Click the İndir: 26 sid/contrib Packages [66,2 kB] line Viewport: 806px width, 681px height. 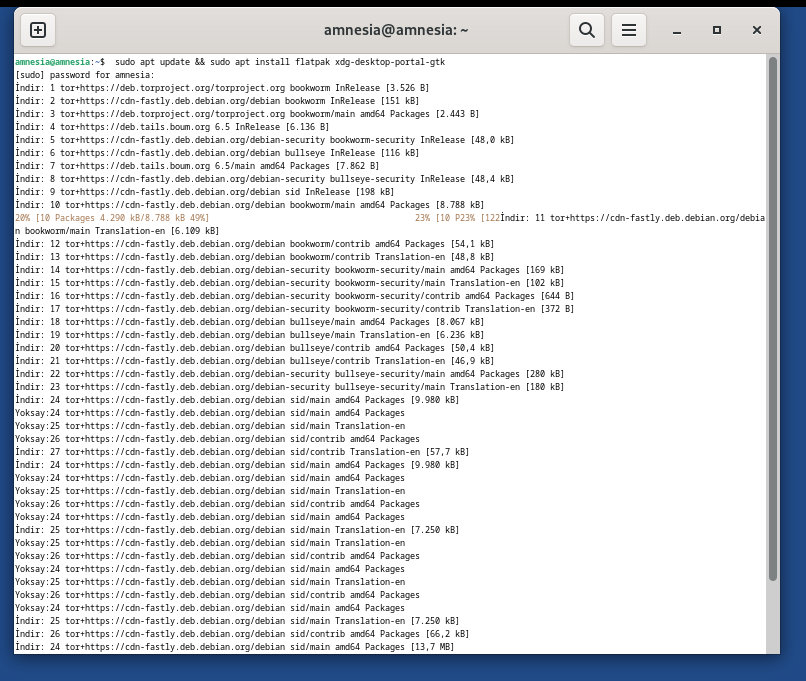tap(242, 634)
